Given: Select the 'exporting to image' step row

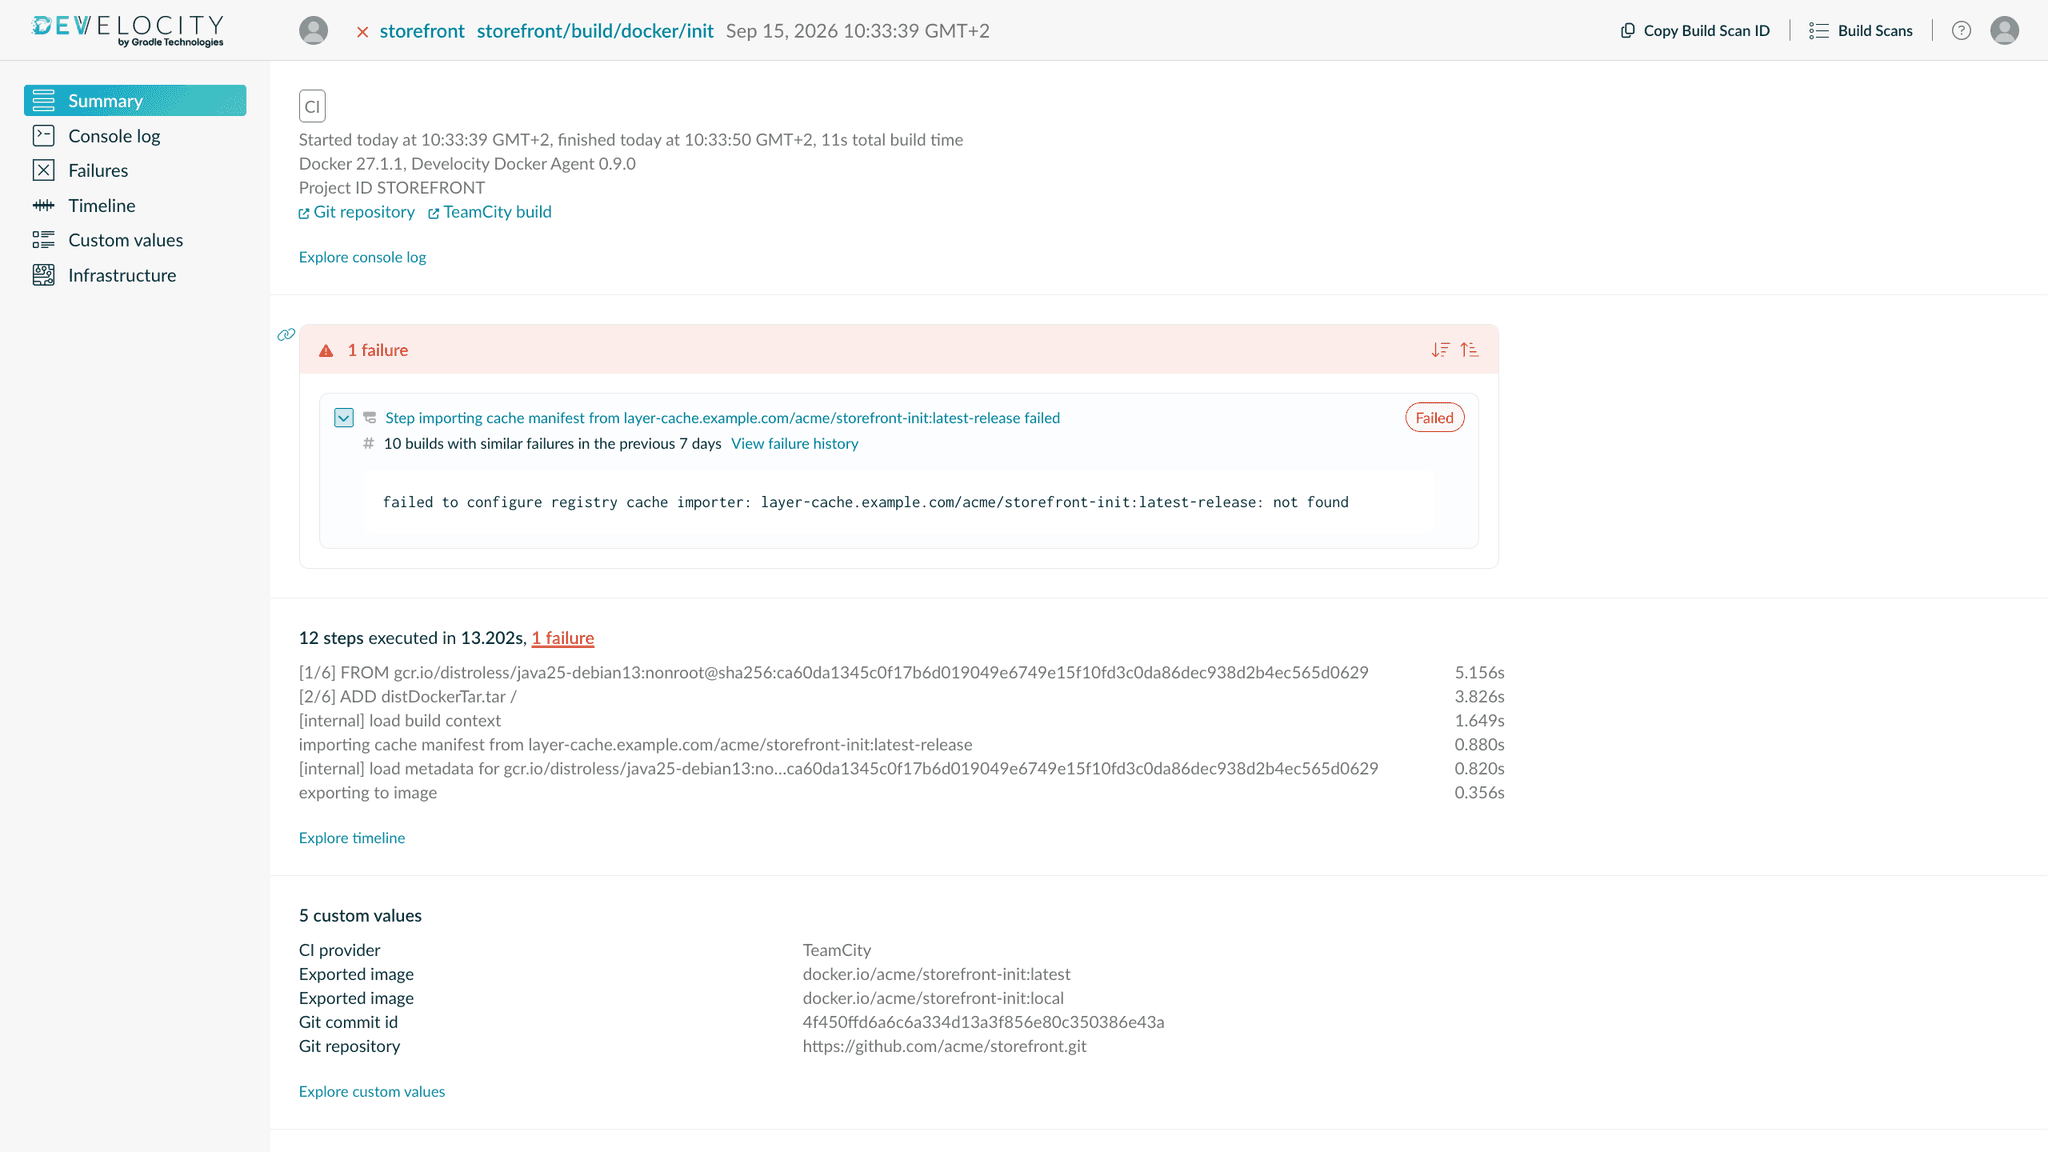Looking at the screenshot, I should (902, 793).
